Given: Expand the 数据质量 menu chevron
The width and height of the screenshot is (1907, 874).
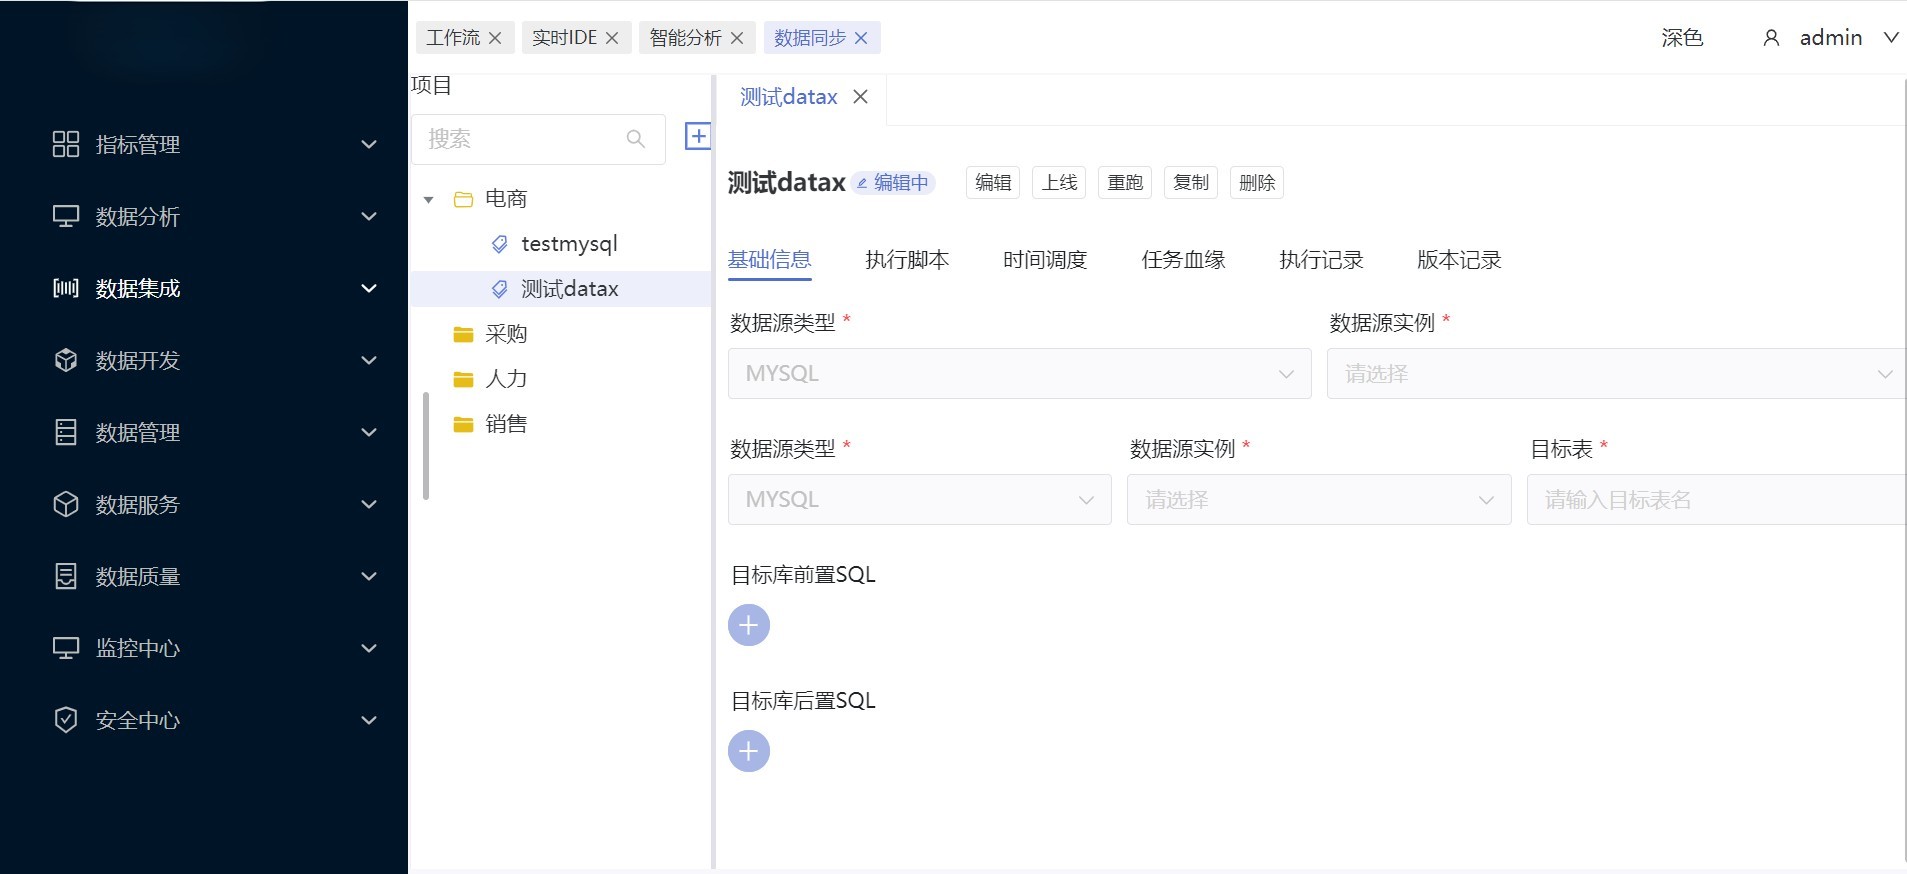Looking at the screenshot, I should [x=369, y=576].
